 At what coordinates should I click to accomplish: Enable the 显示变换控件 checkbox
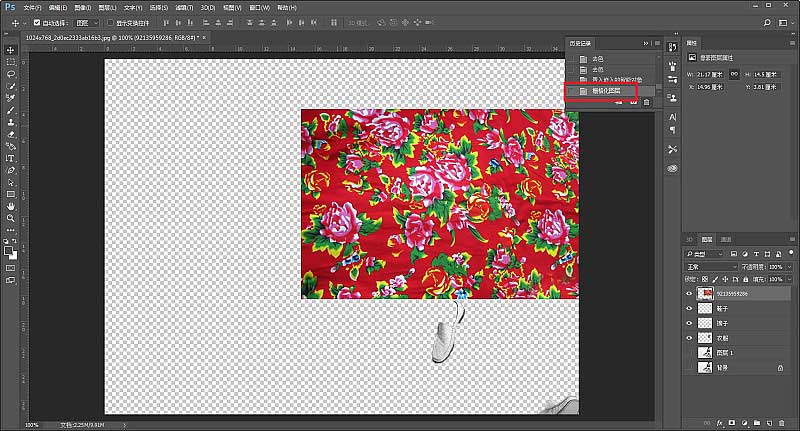pos(108,22)
